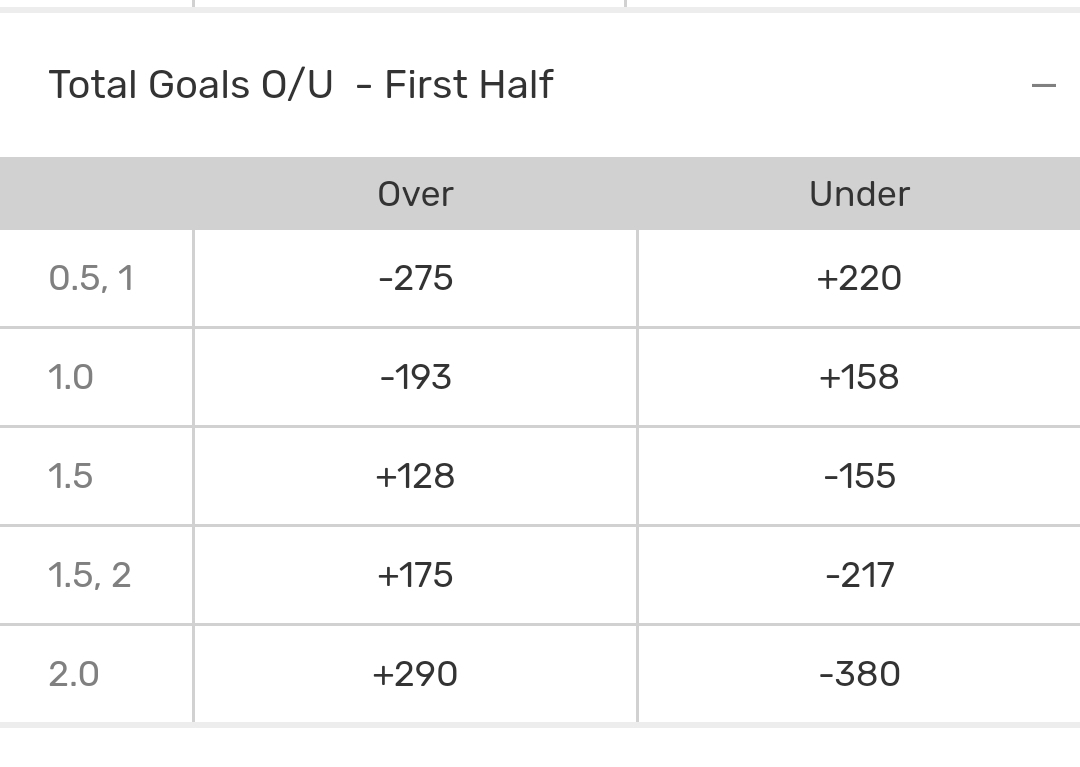
Task: Select Over 0.5, 1 at -275
Action: (x=415, y=278)
